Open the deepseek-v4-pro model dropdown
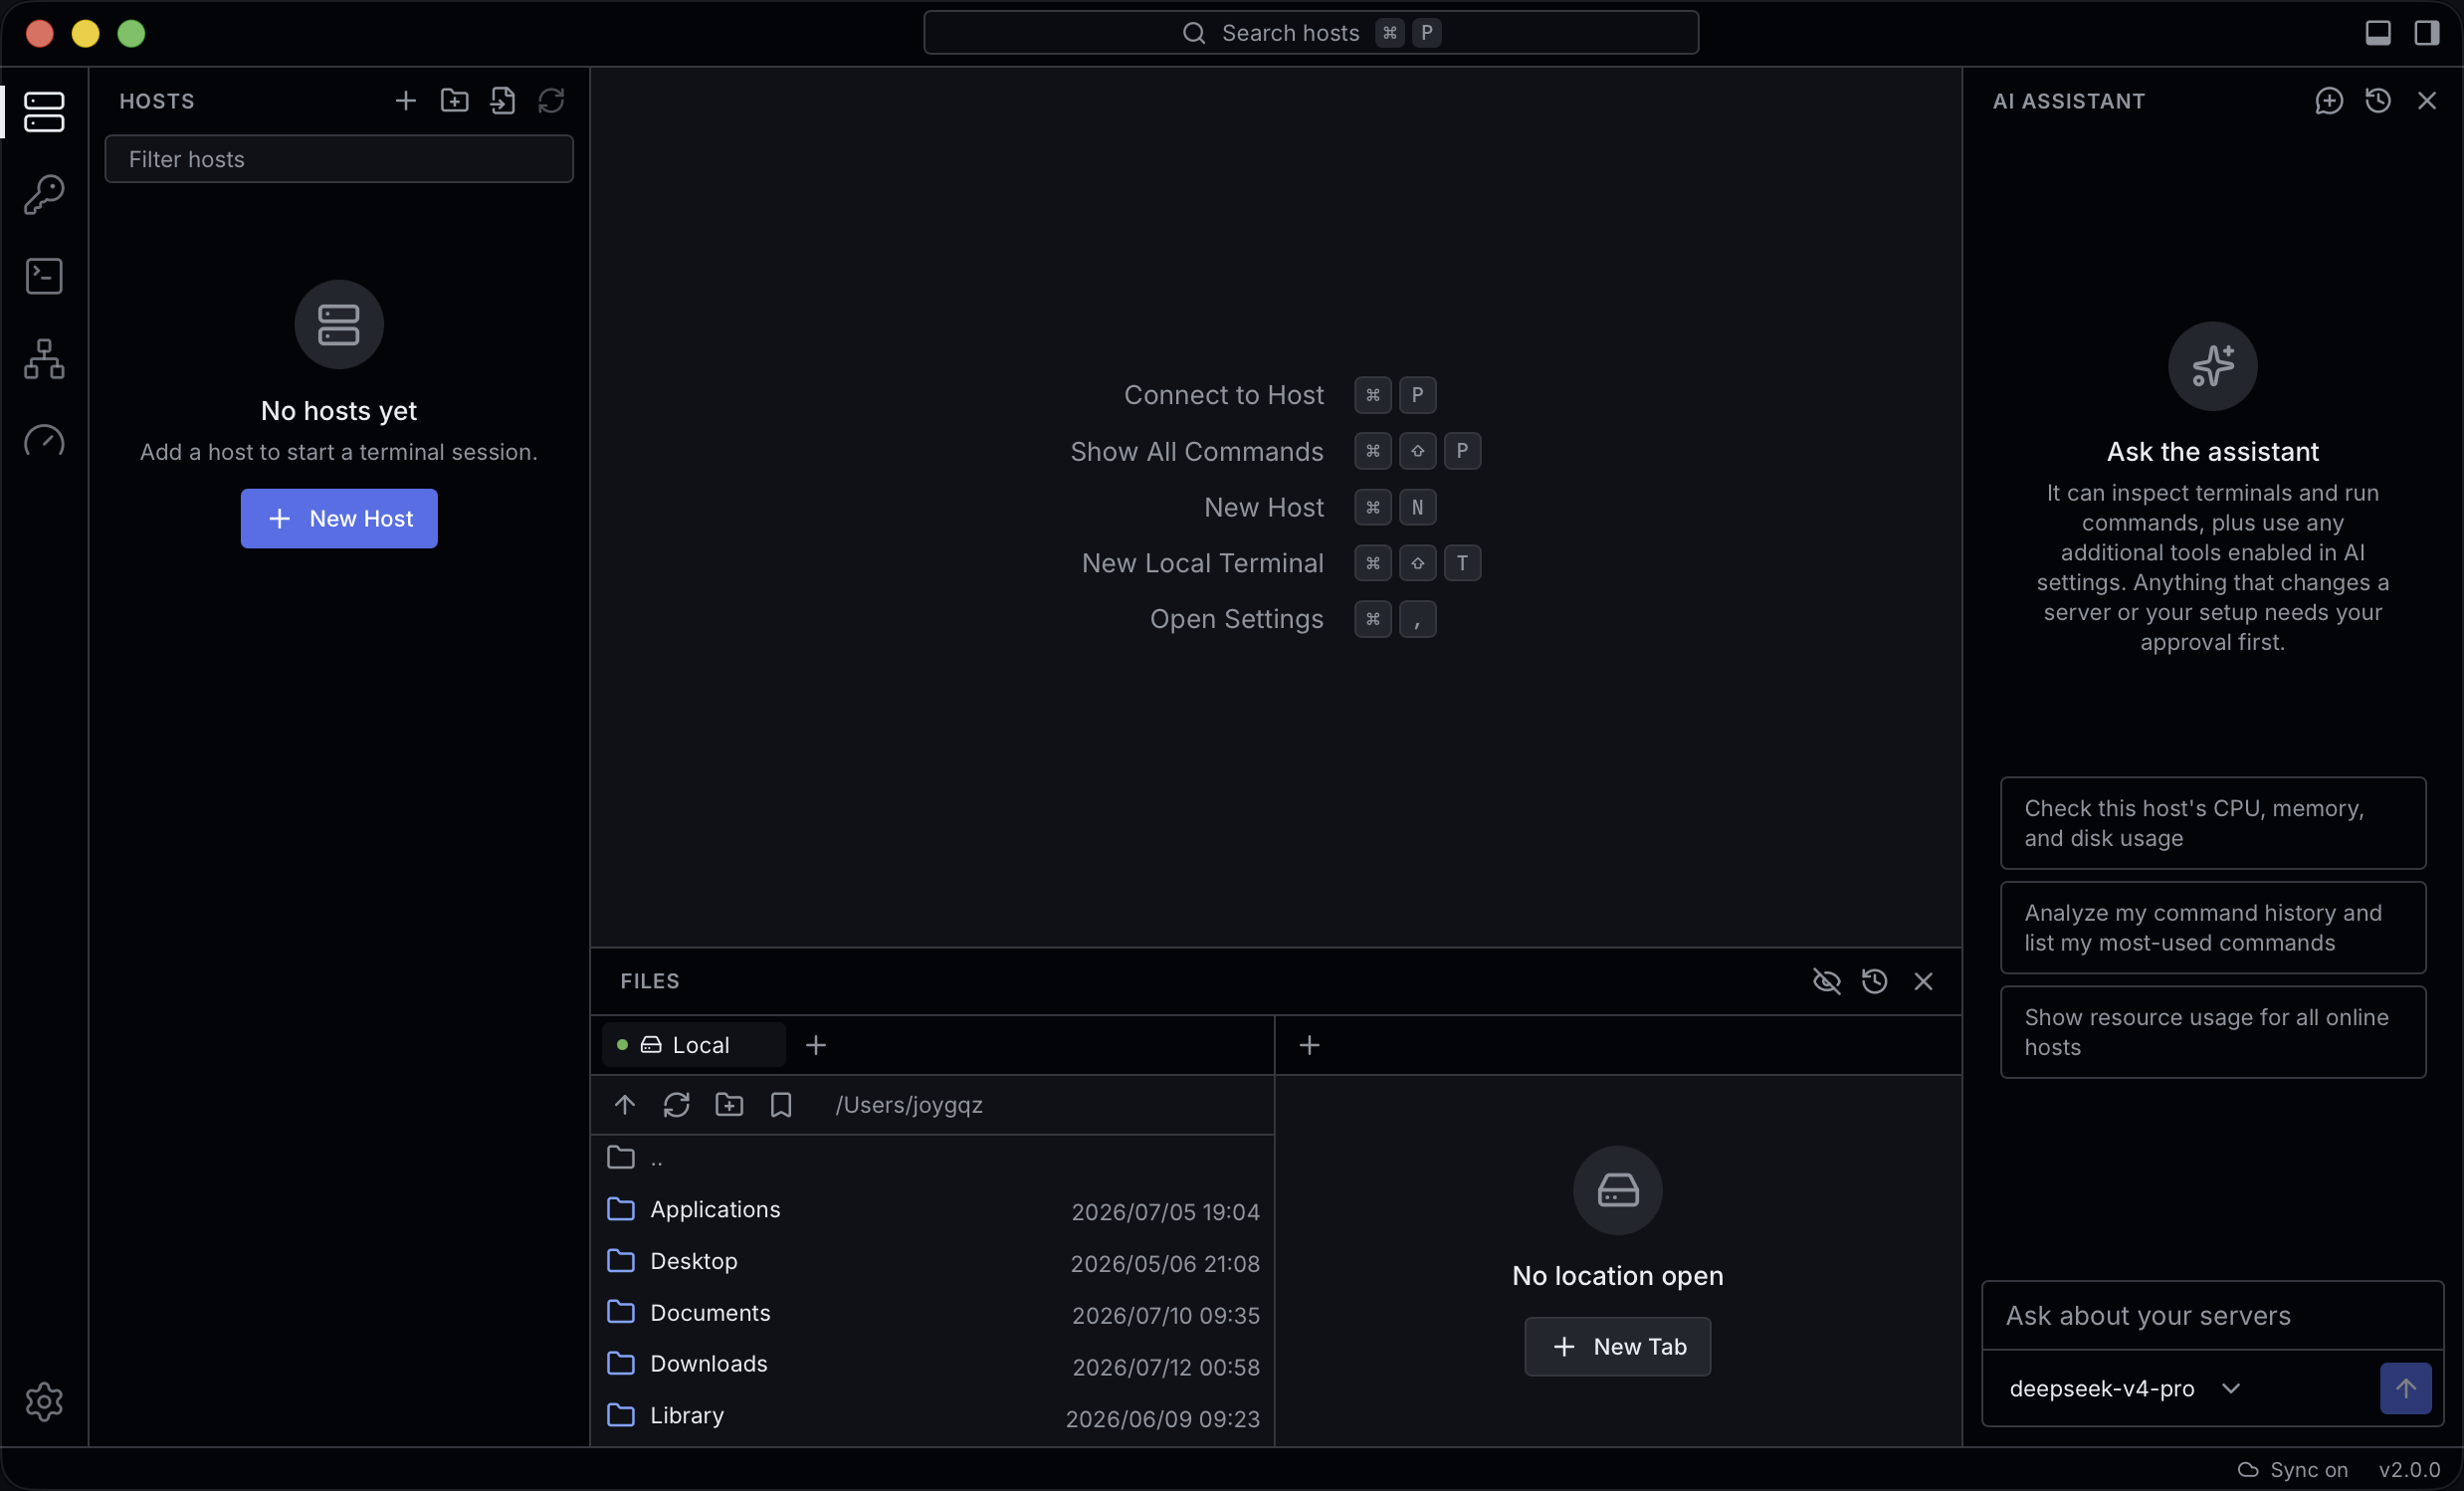The image size is (2464, 1491). pyautogui.click(x=2125, y=1388)
